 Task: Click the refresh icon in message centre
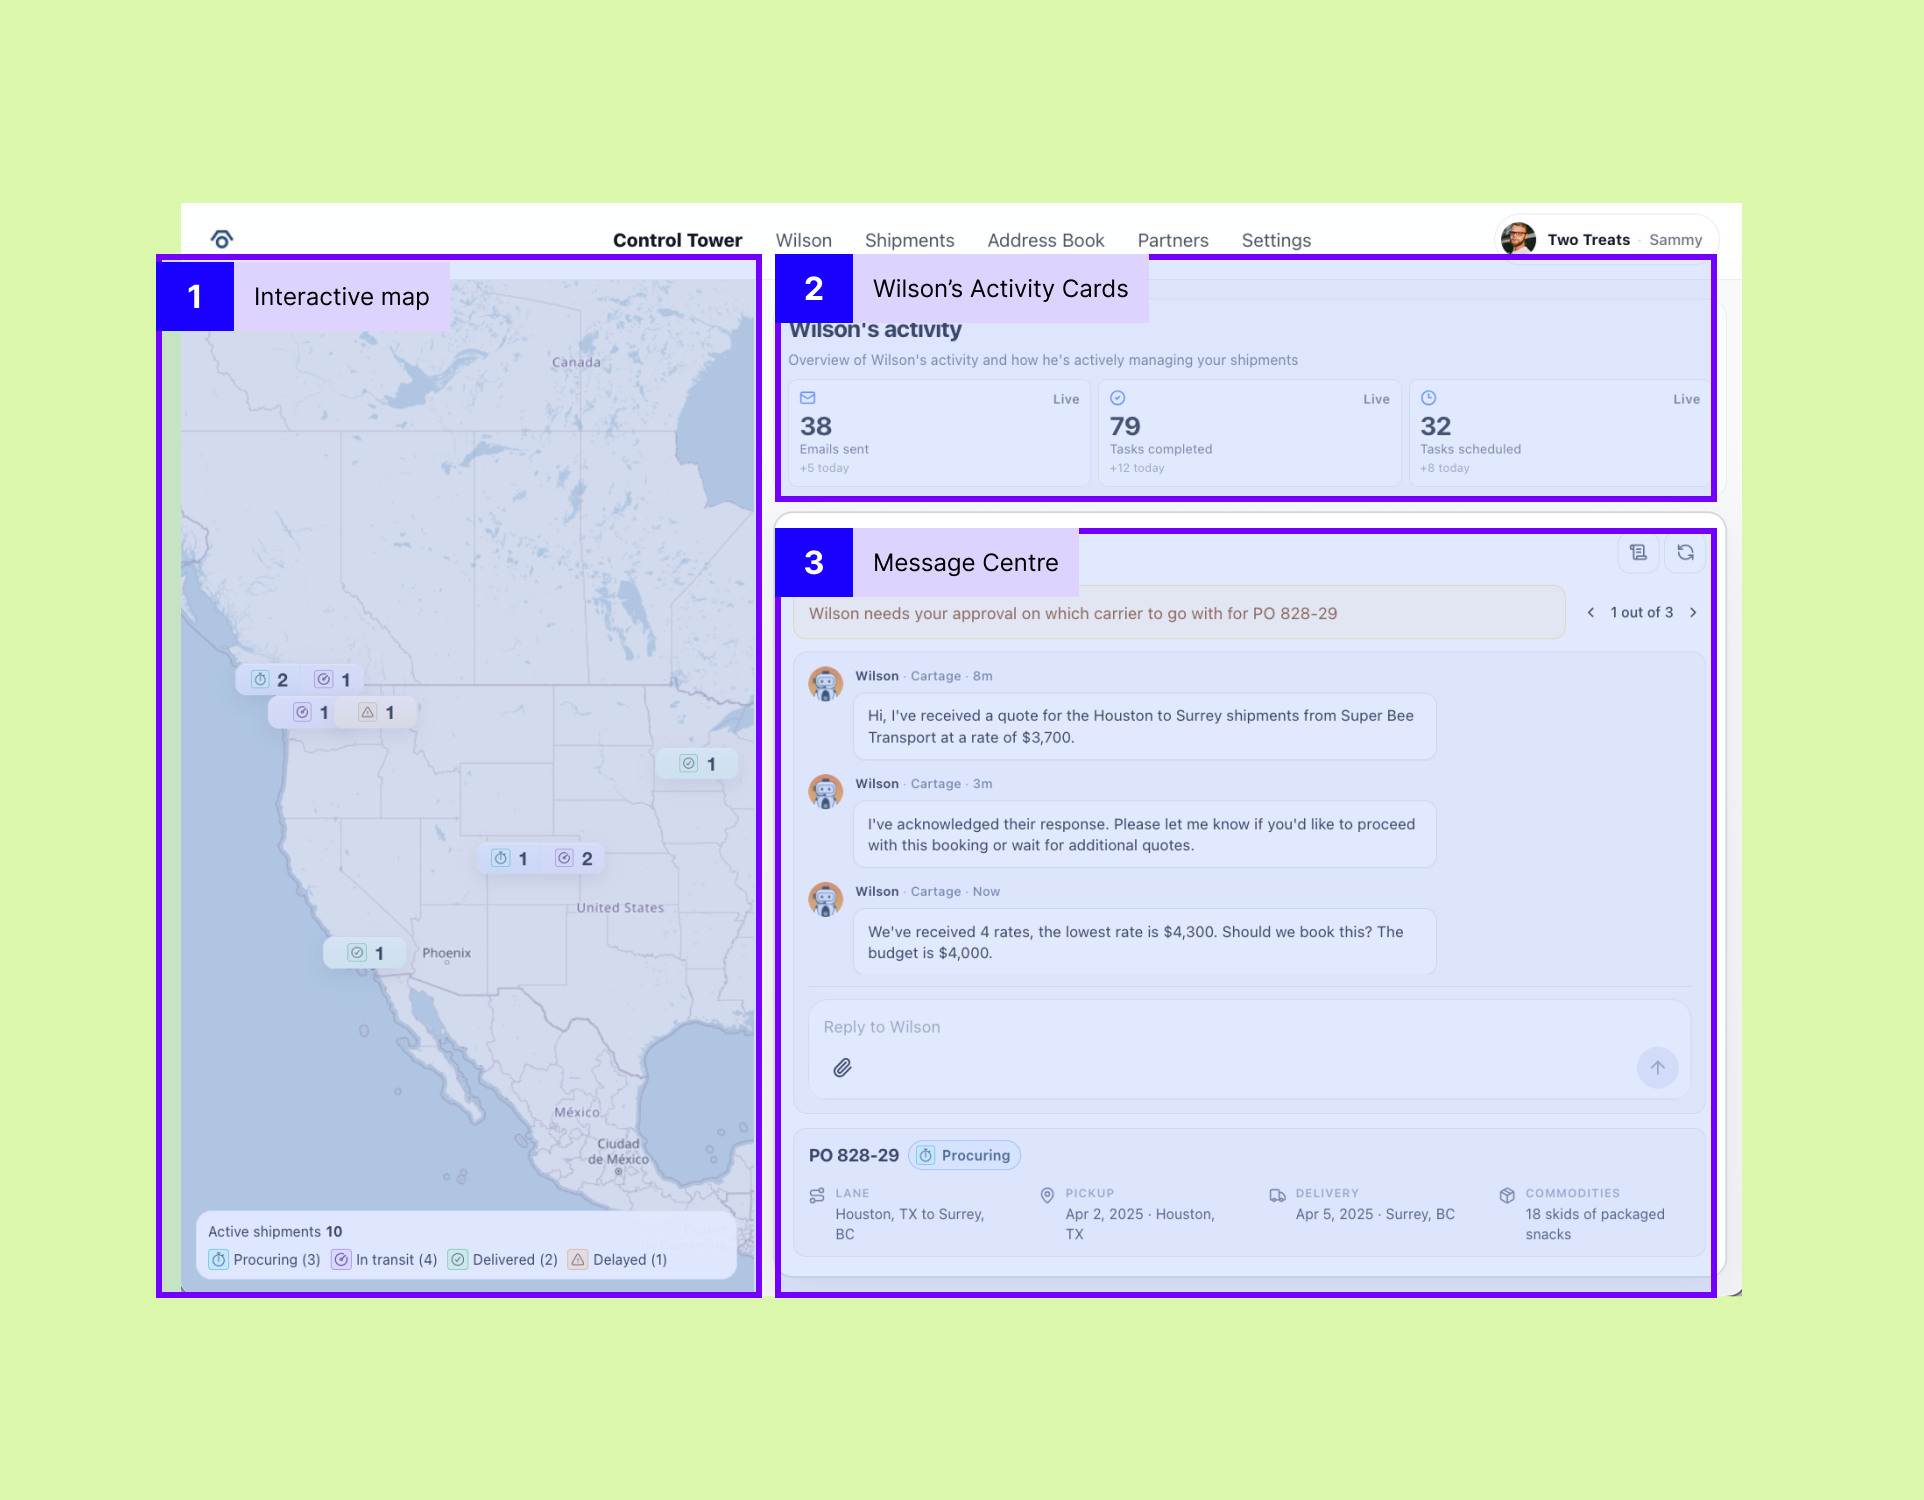click(x=1685, y=553)
